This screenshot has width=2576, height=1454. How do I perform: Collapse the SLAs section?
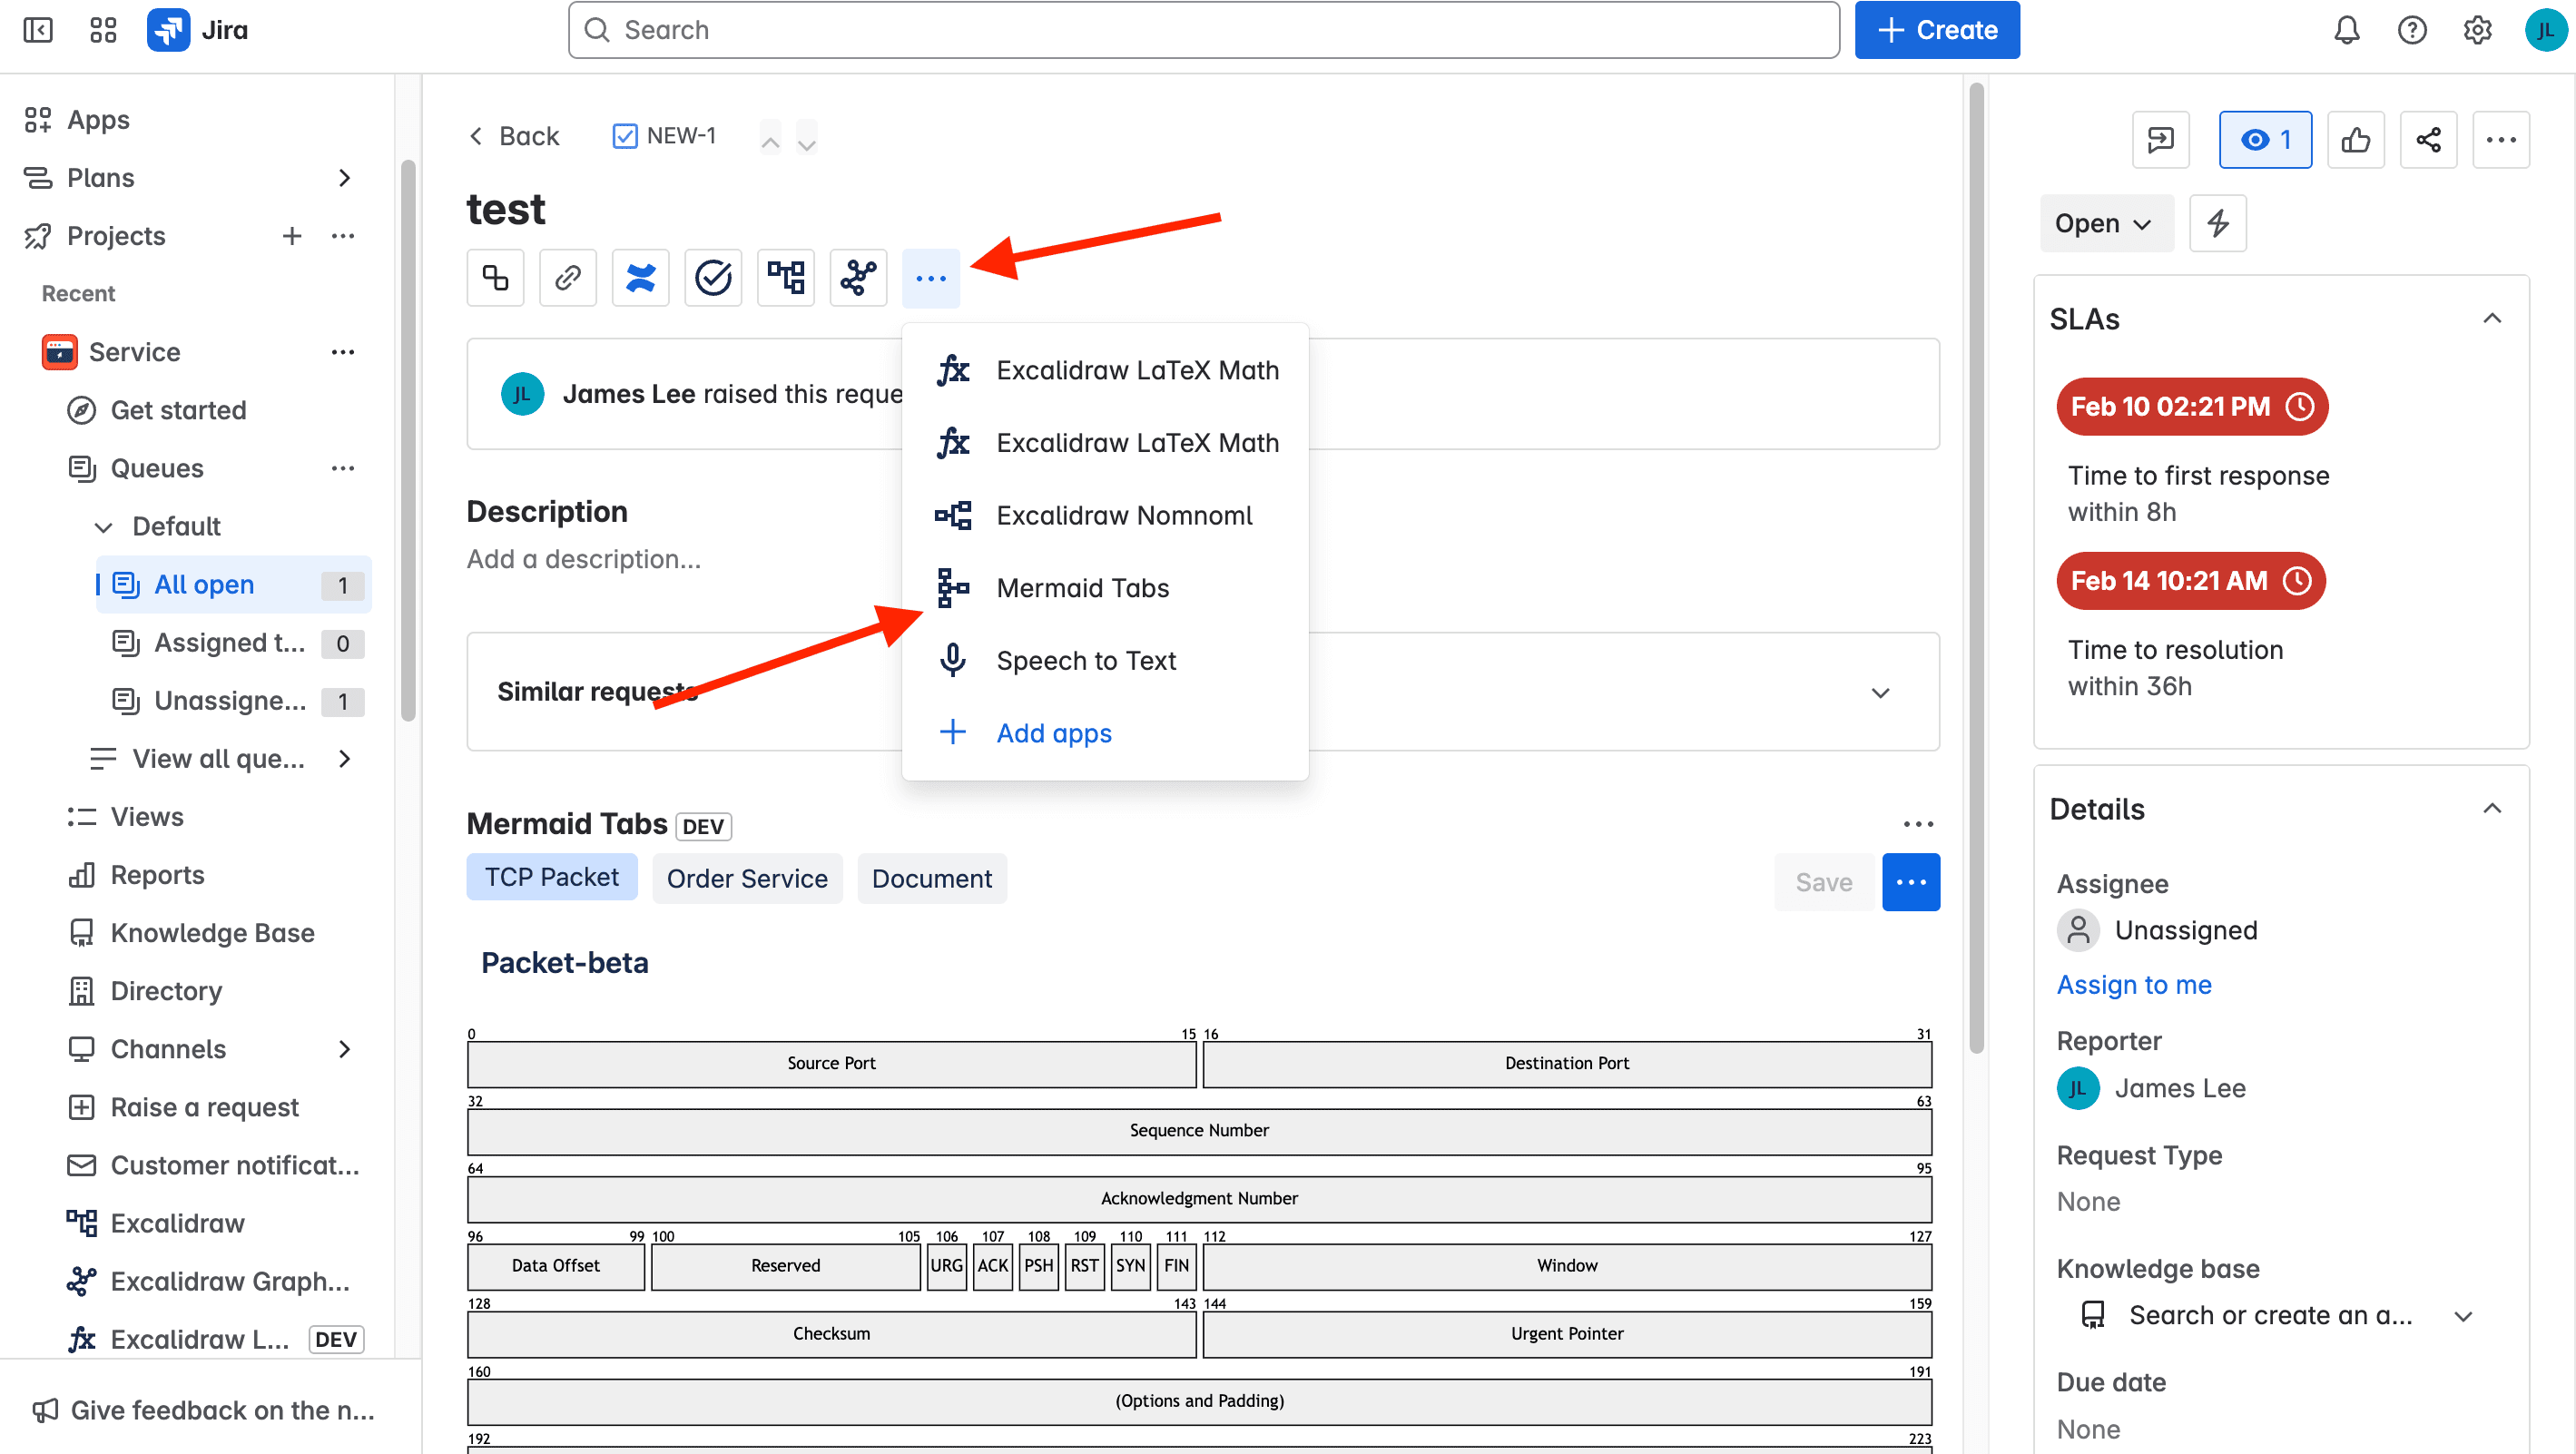pos(2492,319)
